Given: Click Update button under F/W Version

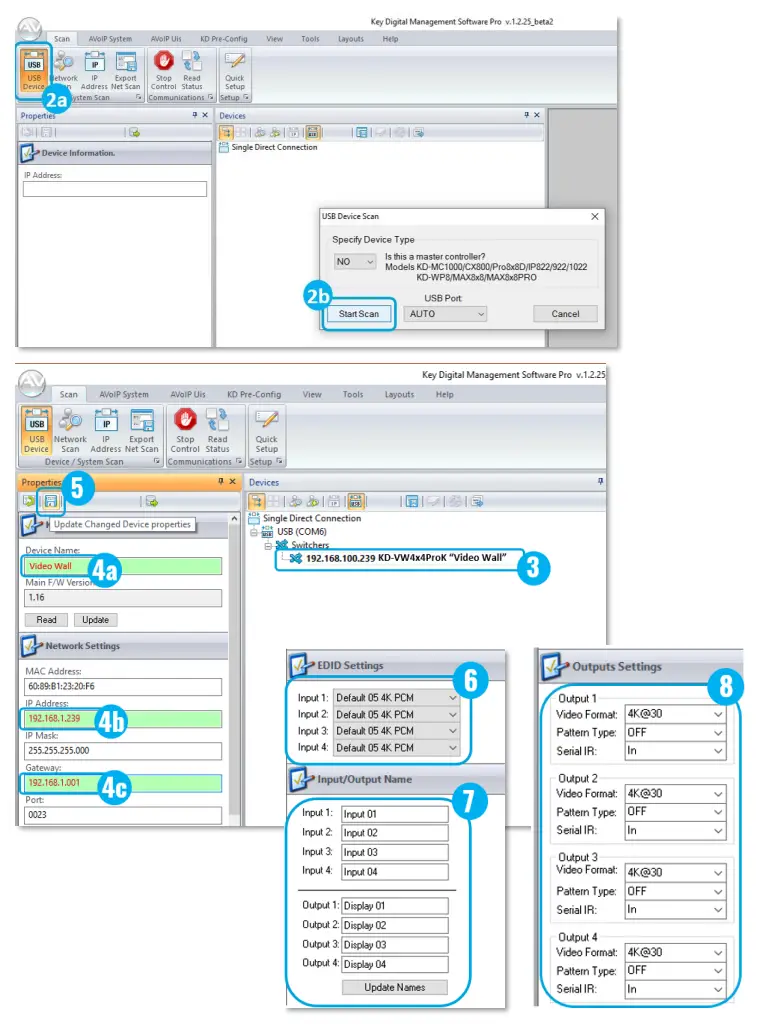Looking at the screenshot, I should (x=95, y=620).
